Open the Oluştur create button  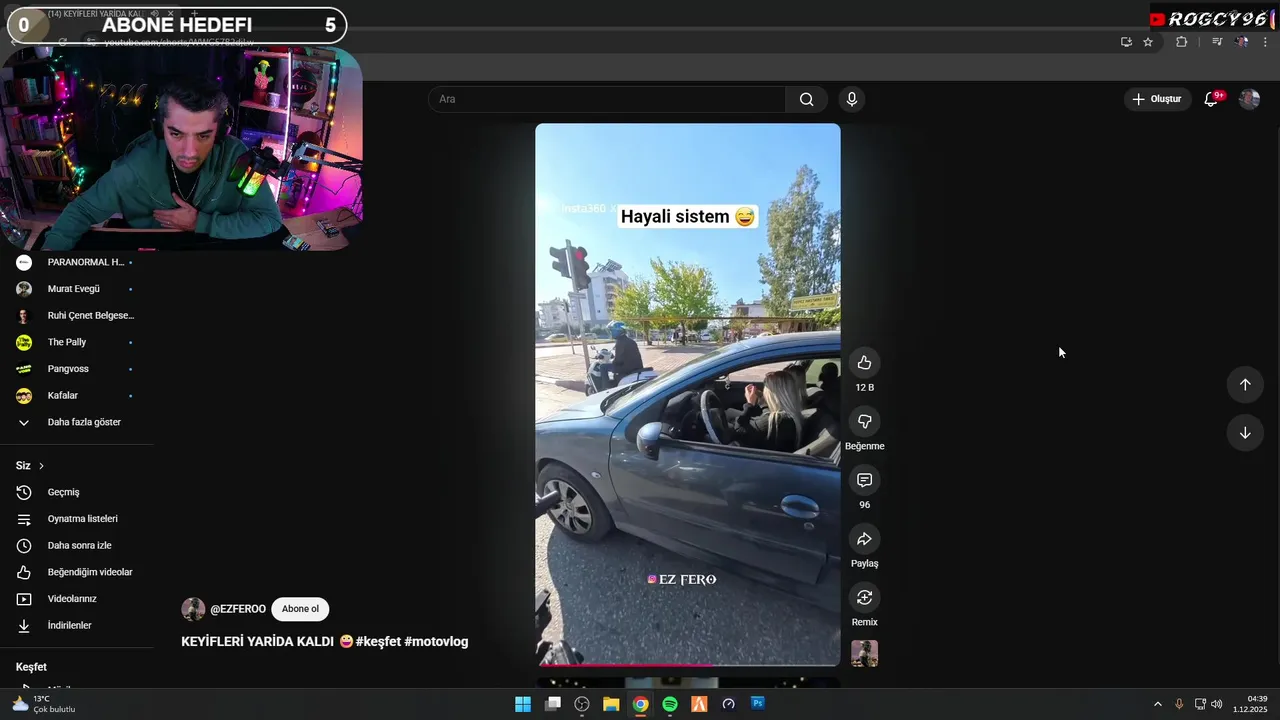(1156, 99)
